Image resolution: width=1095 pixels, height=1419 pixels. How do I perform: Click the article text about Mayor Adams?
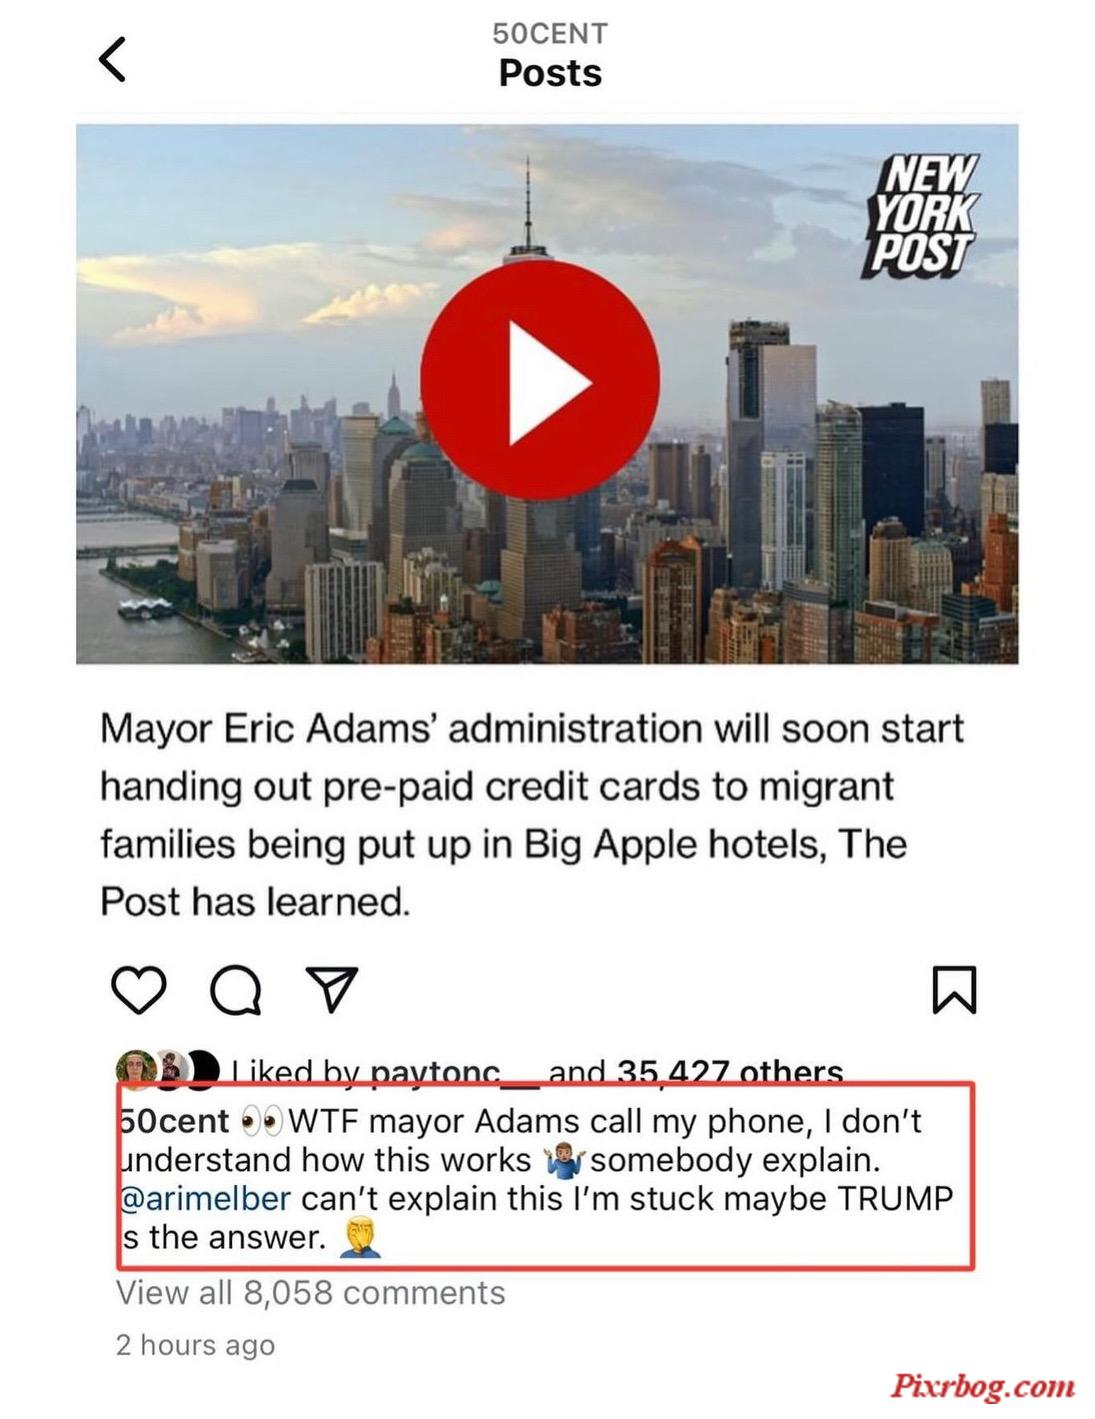(532, 815)
